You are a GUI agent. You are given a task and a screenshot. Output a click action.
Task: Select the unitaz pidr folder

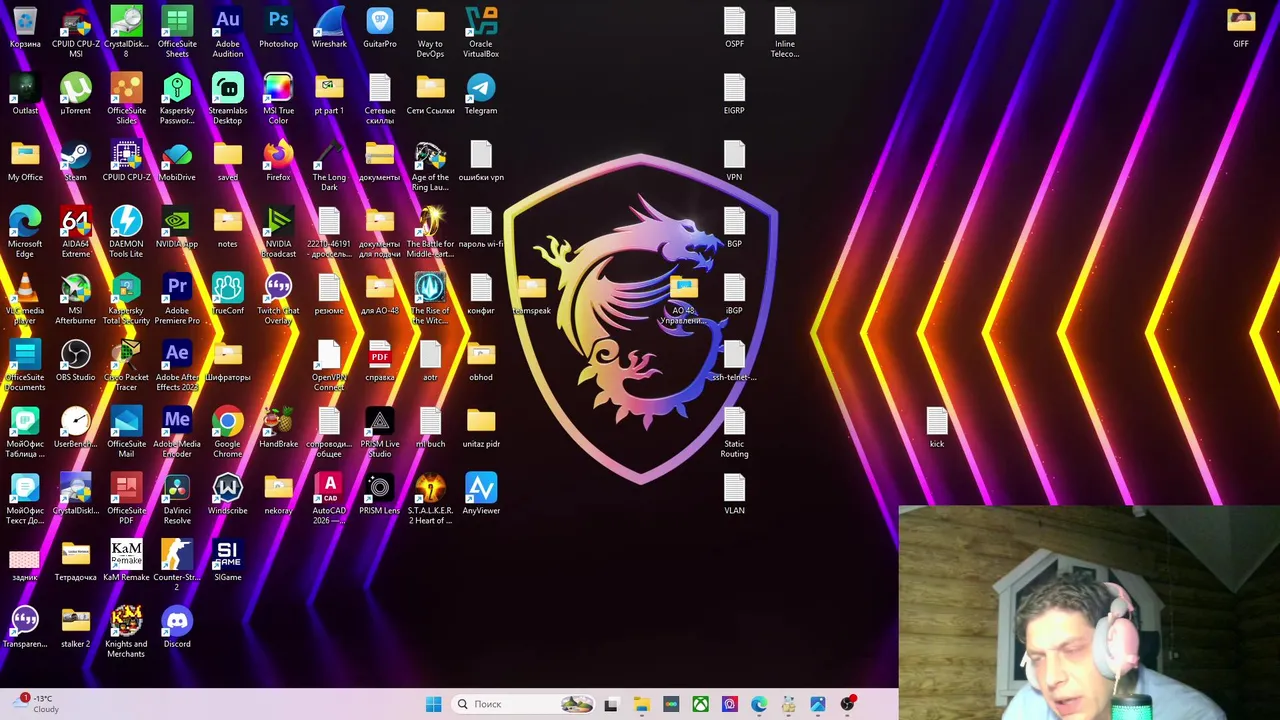click(481, 428)
